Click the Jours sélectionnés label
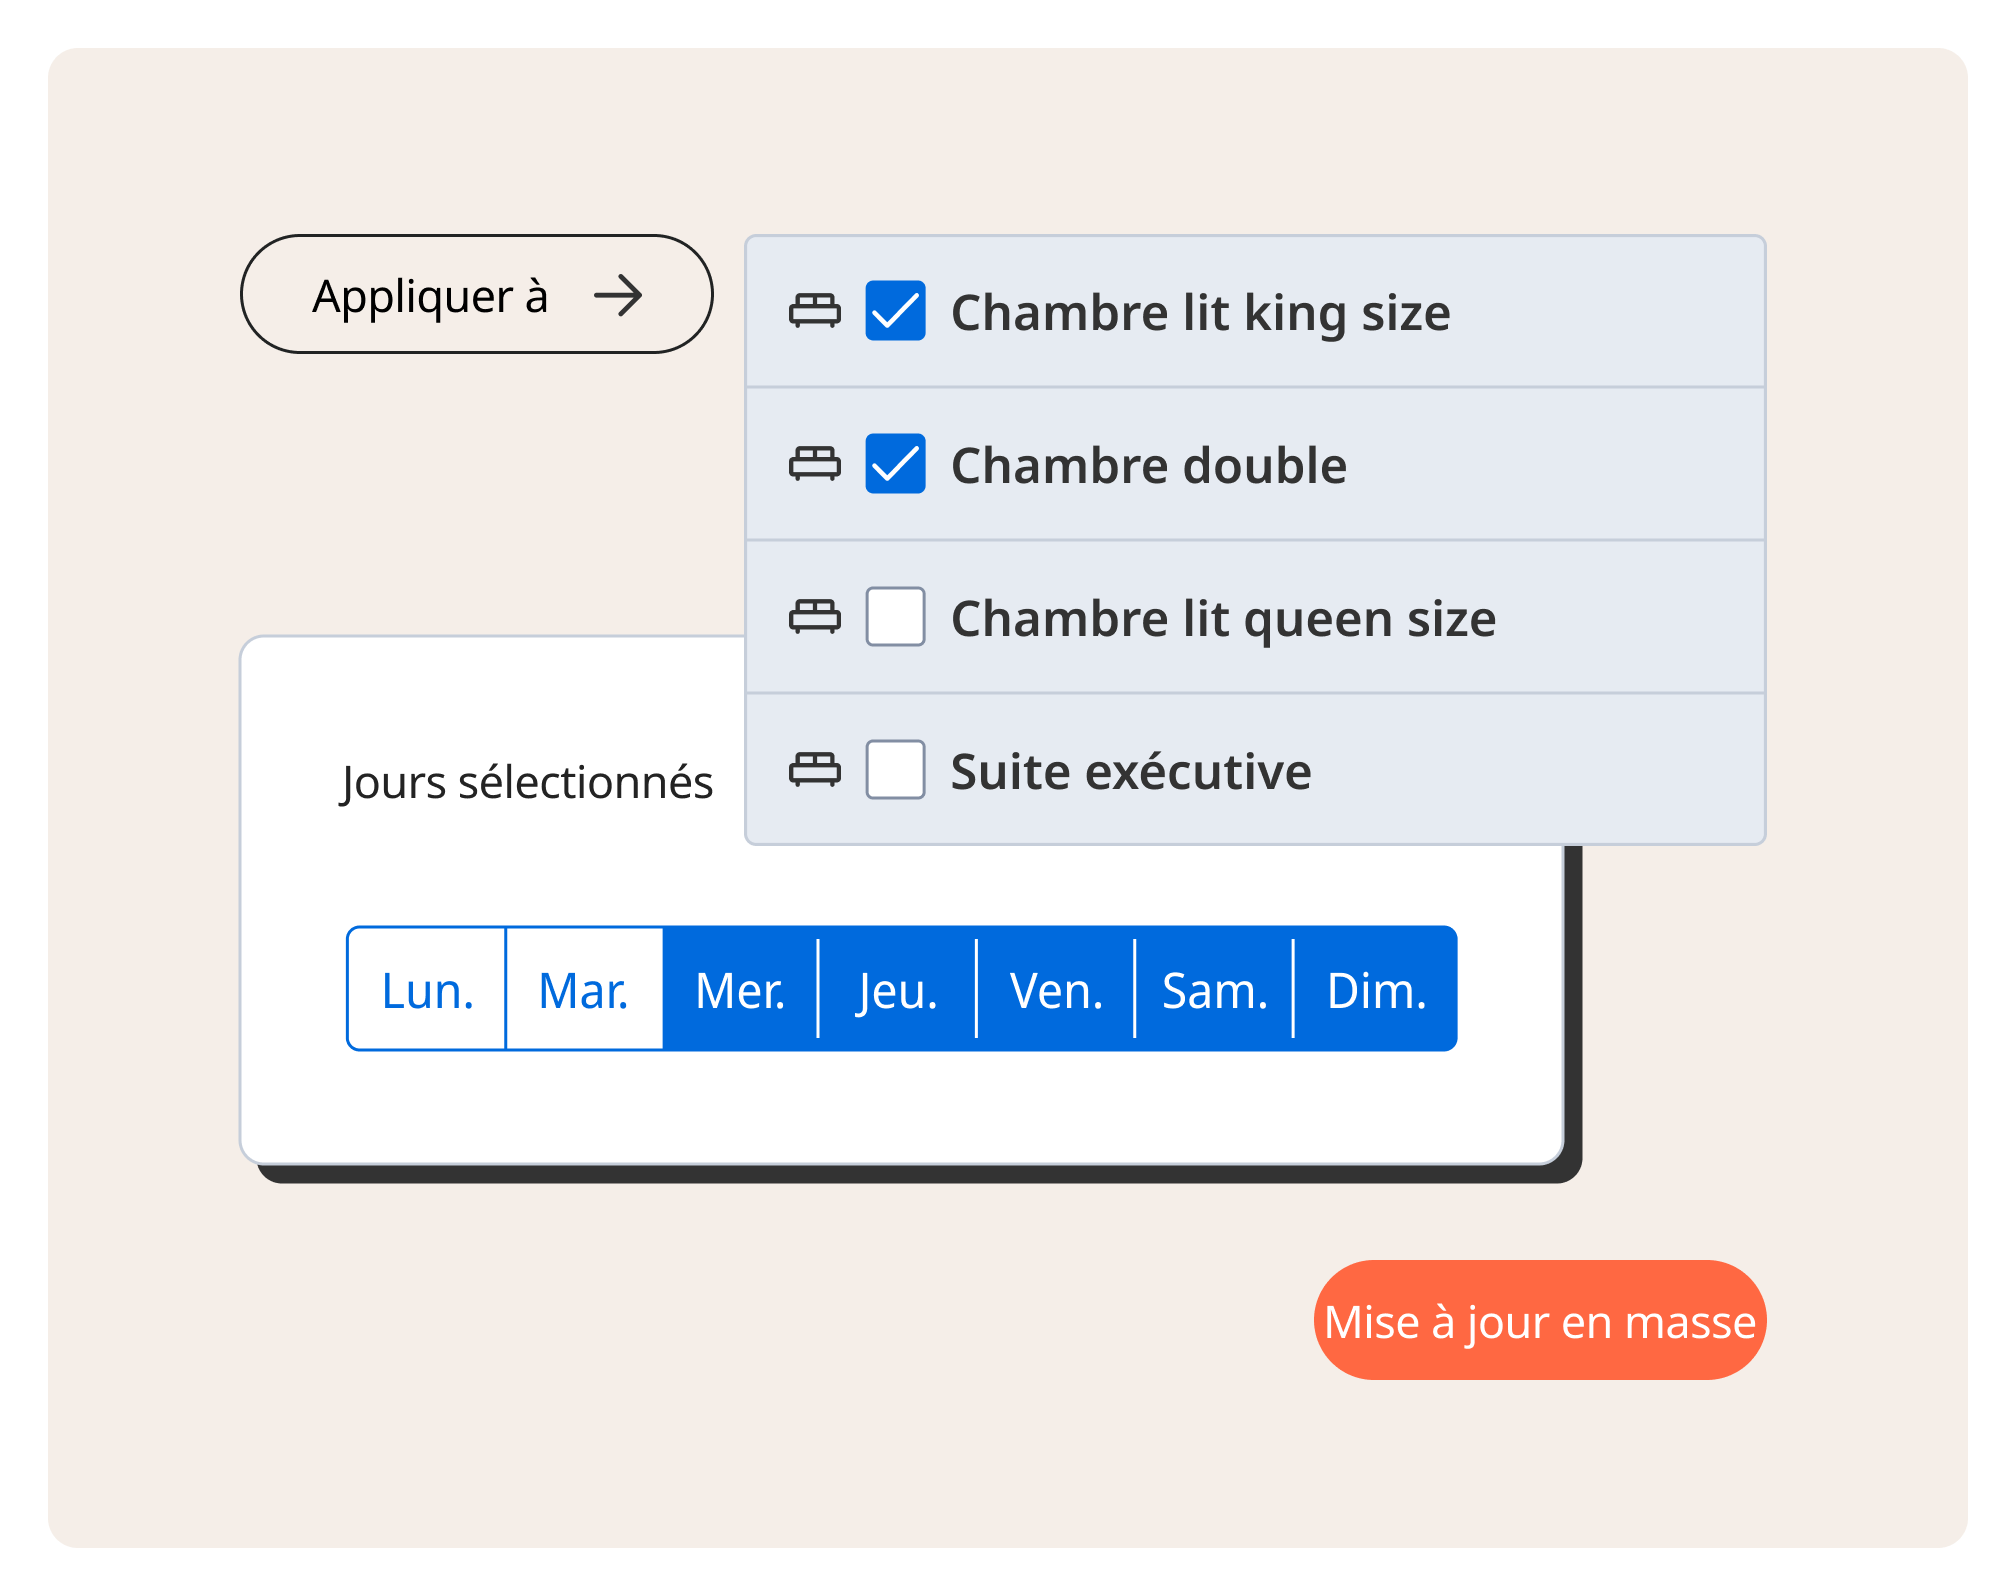 [527, 782]
